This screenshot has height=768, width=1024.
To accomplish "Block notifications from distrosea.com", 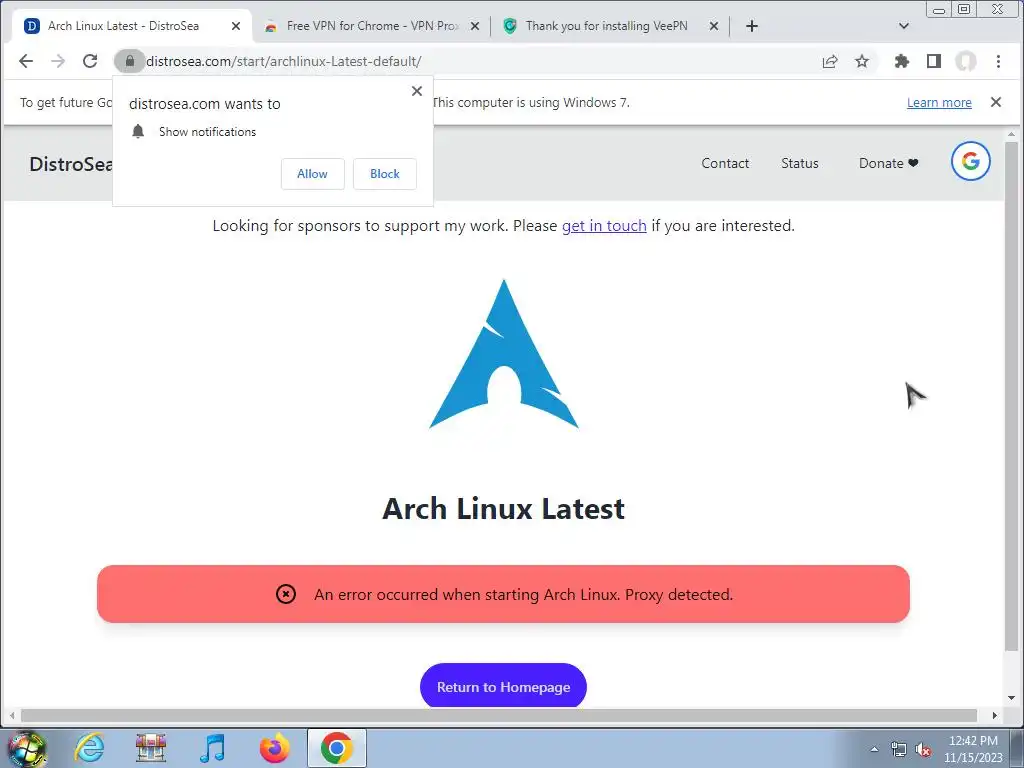I will (x=385, y=174).
